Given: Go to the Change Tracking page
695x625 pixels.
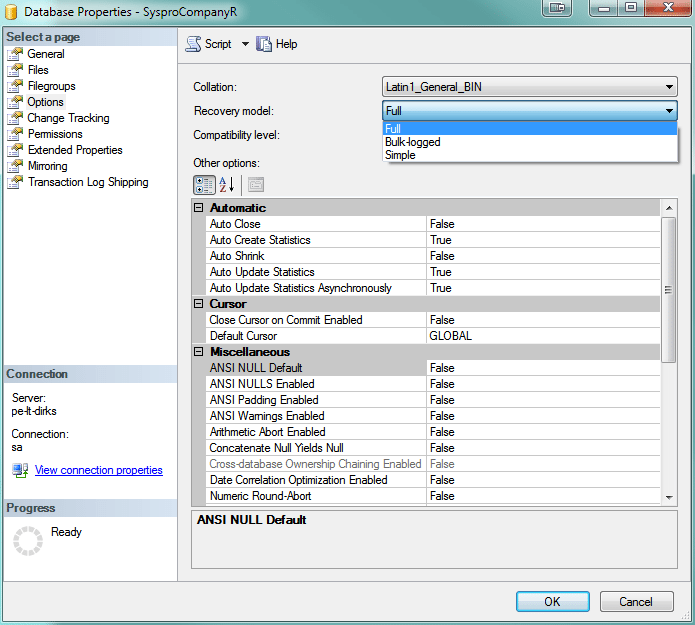Looking at the screenshot, I should pos(68,118).
